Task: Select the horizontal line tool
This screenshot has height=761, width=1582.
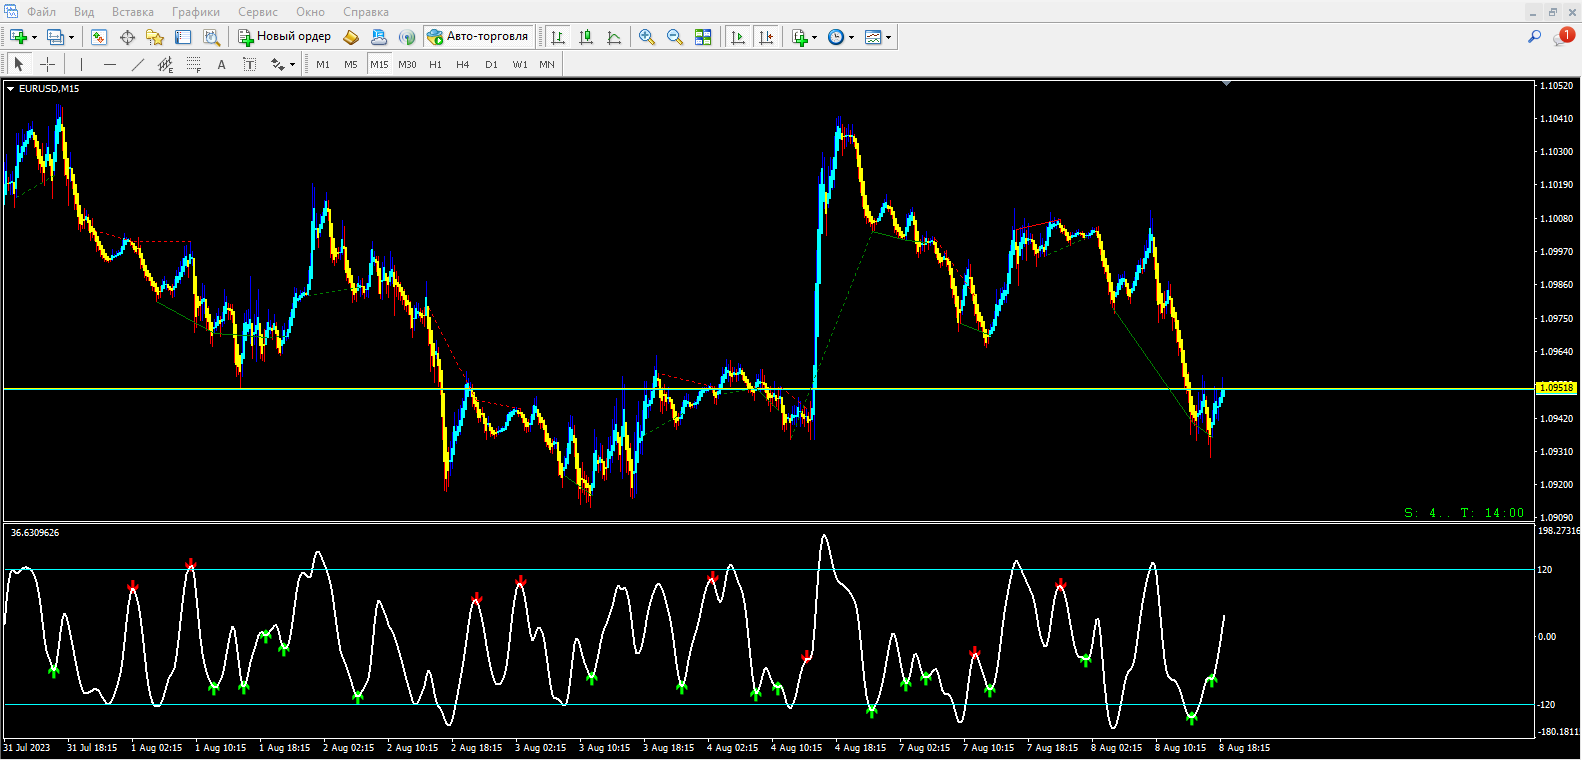Action: (x=110, y=64)
